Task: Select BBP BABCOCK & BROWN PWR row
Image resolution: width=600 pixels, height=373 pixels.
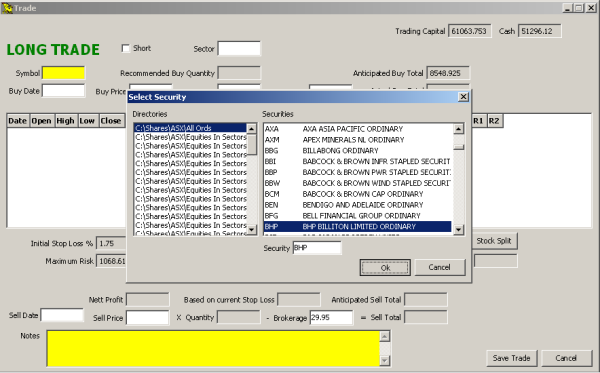Action: (357, 172)
